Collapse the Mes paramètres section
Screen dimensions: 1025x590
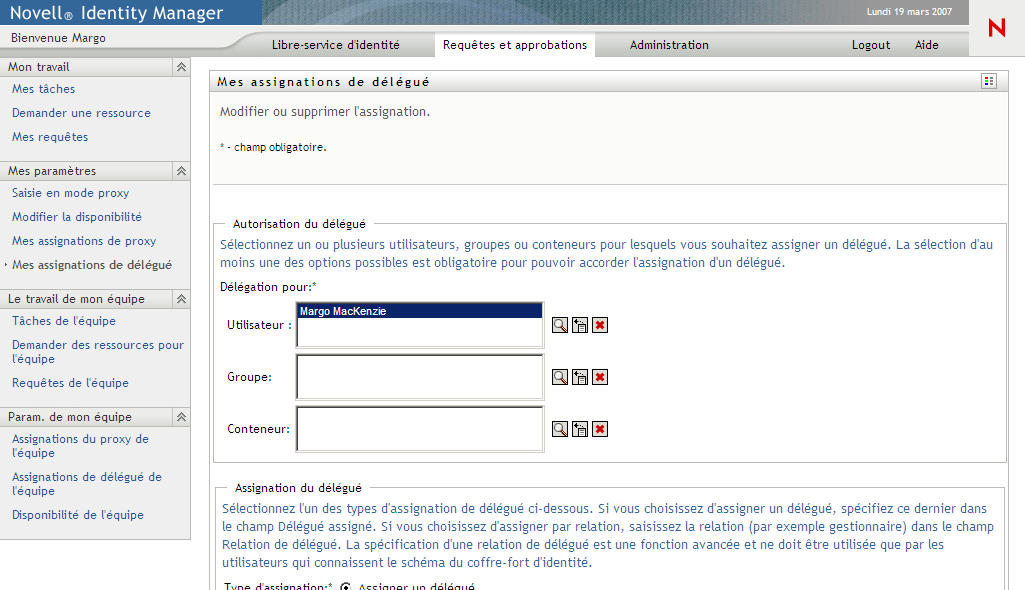click(181, 170)
